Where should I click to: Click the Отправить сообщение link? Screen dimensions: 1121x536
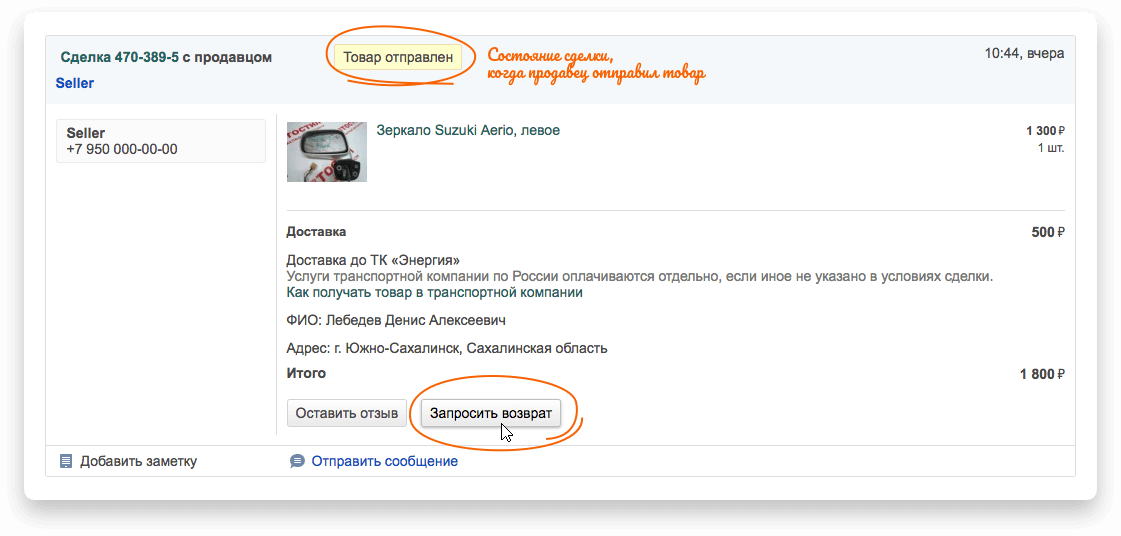tap(384, 461)
